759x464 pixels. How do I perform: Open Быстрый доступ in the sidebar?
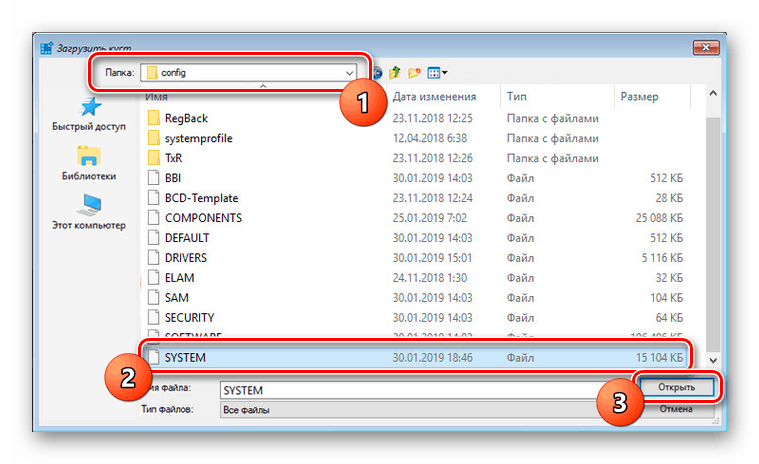89,114
